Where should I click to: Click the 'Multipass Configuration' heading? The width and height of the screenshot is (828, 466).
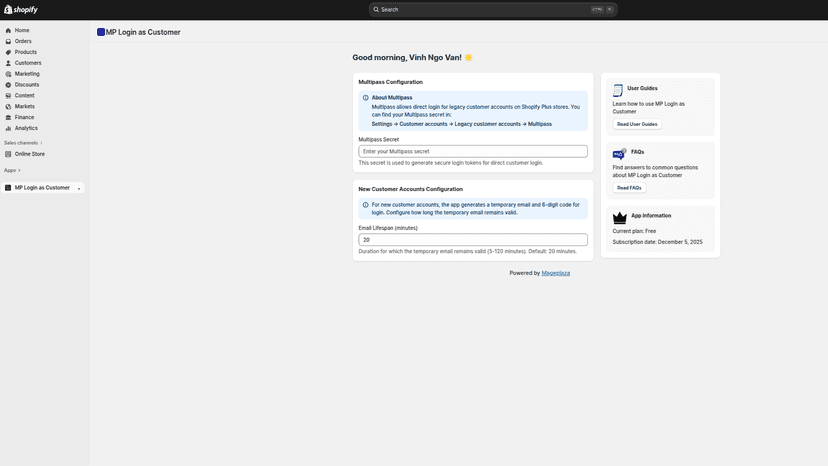click(390, 82)
